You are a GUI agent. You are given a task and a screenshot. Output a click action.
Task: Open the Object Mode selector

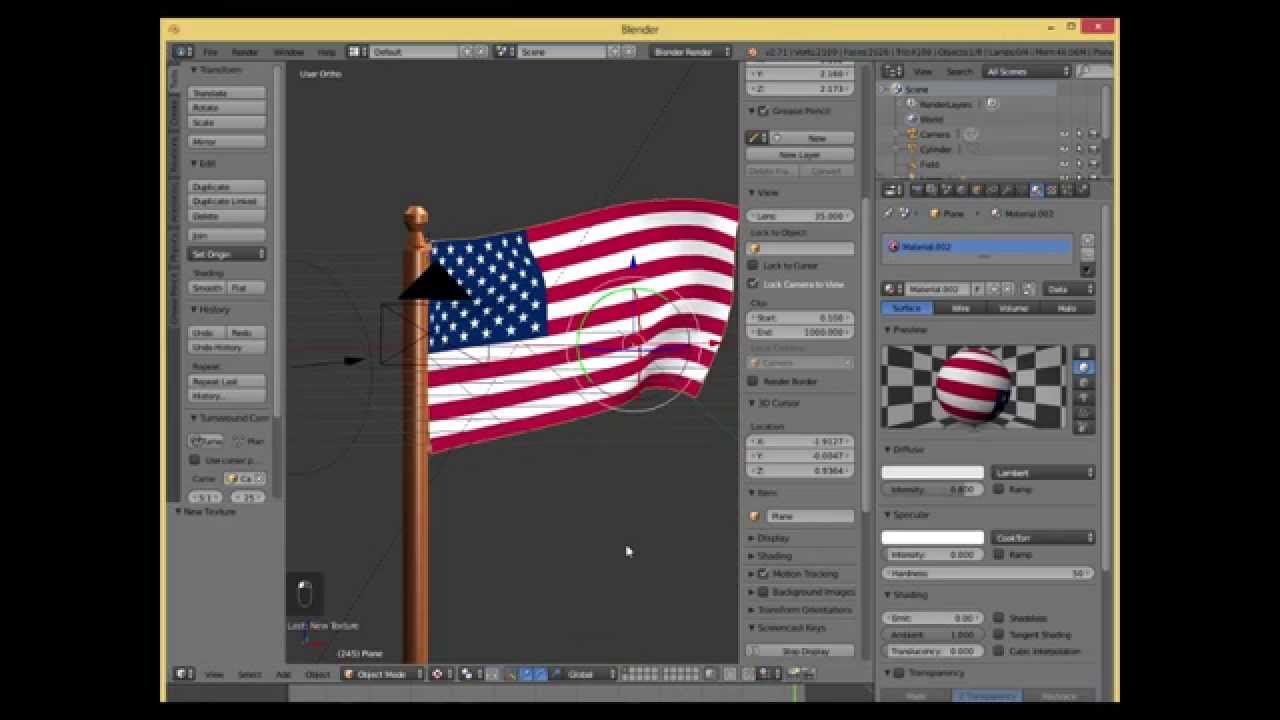(x=383, y=674)
